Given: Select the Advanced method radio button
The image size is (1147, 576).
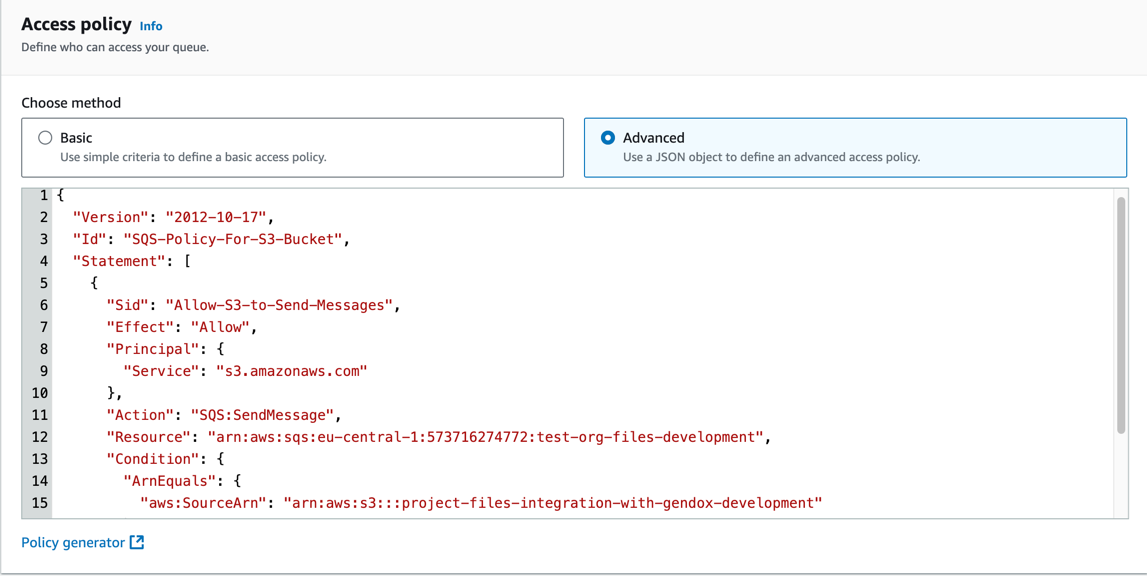Looking at the screenshot, I should pyautogui.click(x=608, y=138).
